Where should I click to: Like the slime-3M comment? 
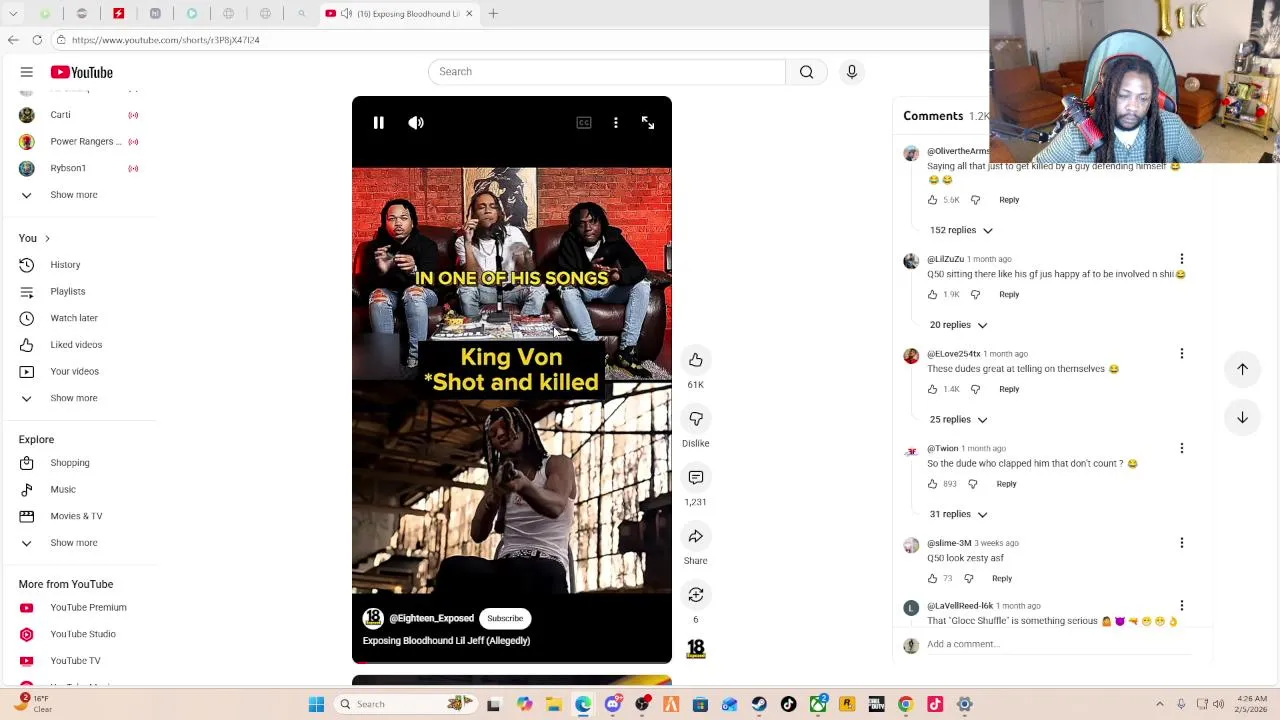click(933, 578)
